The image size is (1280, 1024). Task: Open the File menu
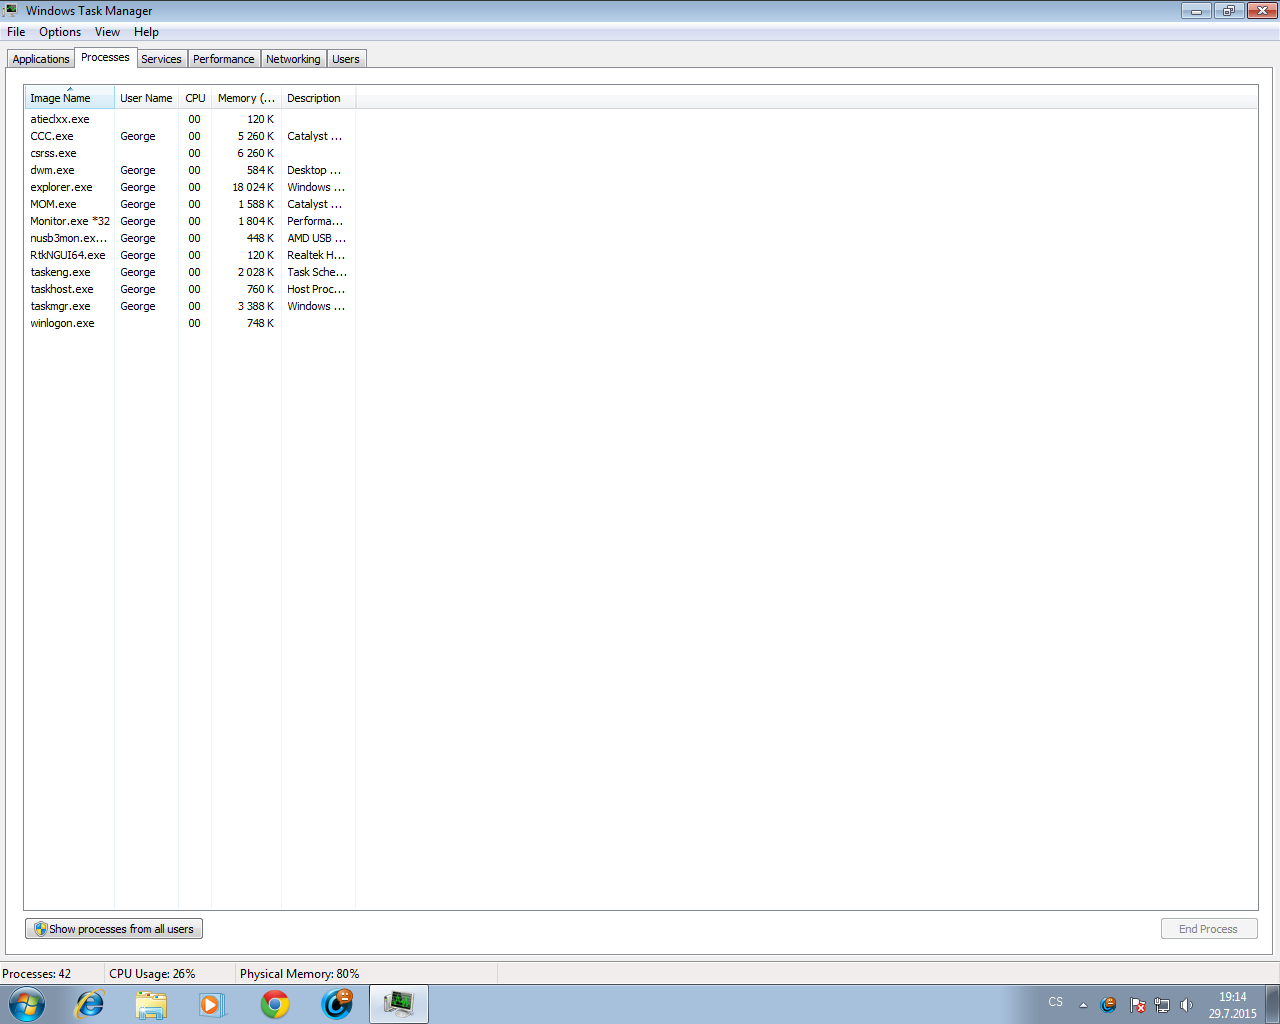tap(16, 32)
